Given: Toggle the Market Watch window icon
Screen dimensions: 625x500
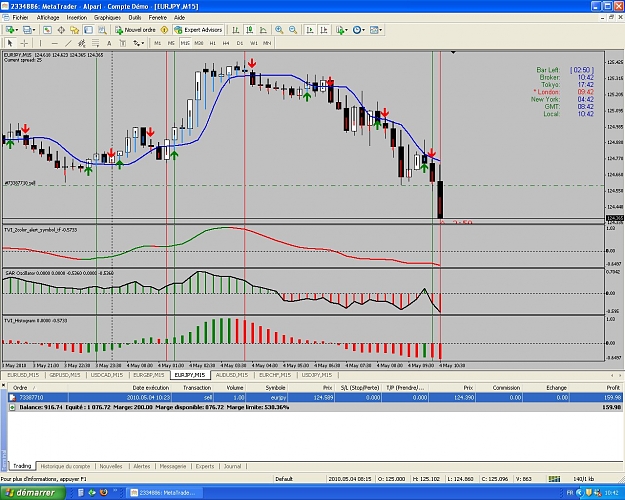Looking at the screenshot, I should (47, 30).
